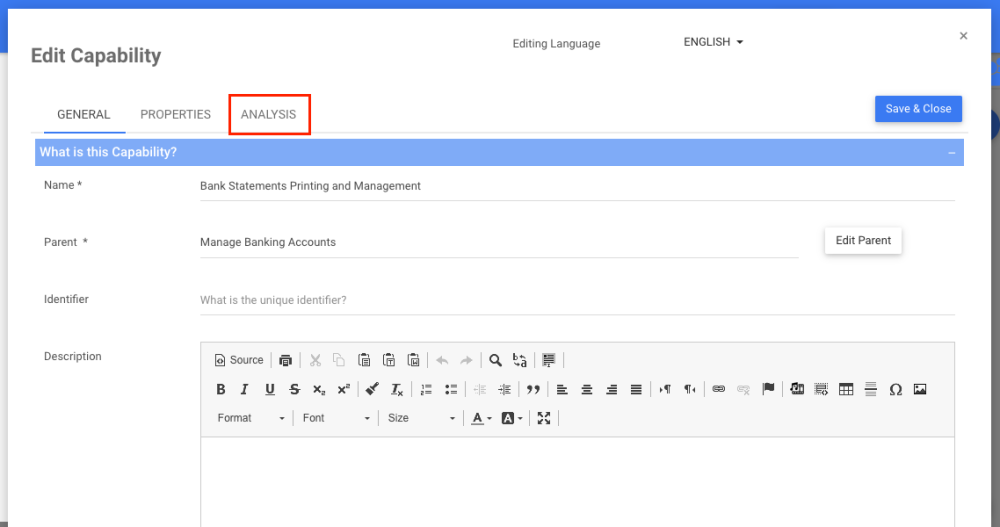Align text right
Image resolution: width=1000 pixels, height=527 pixels.
coord(612,389)
